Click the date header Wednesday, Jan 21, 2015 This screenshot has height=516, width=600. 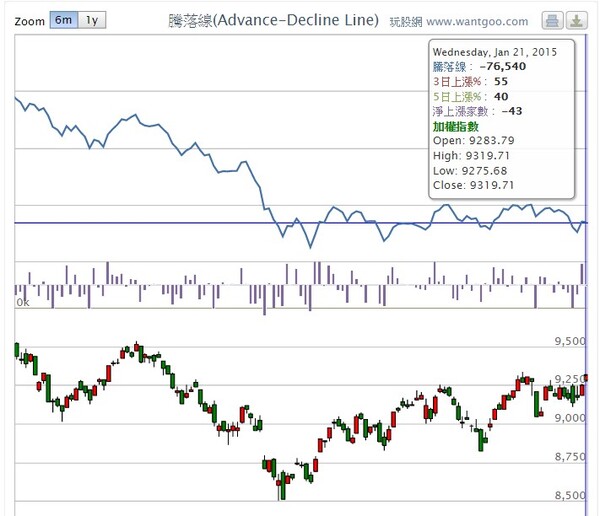[x=494, y=49]
